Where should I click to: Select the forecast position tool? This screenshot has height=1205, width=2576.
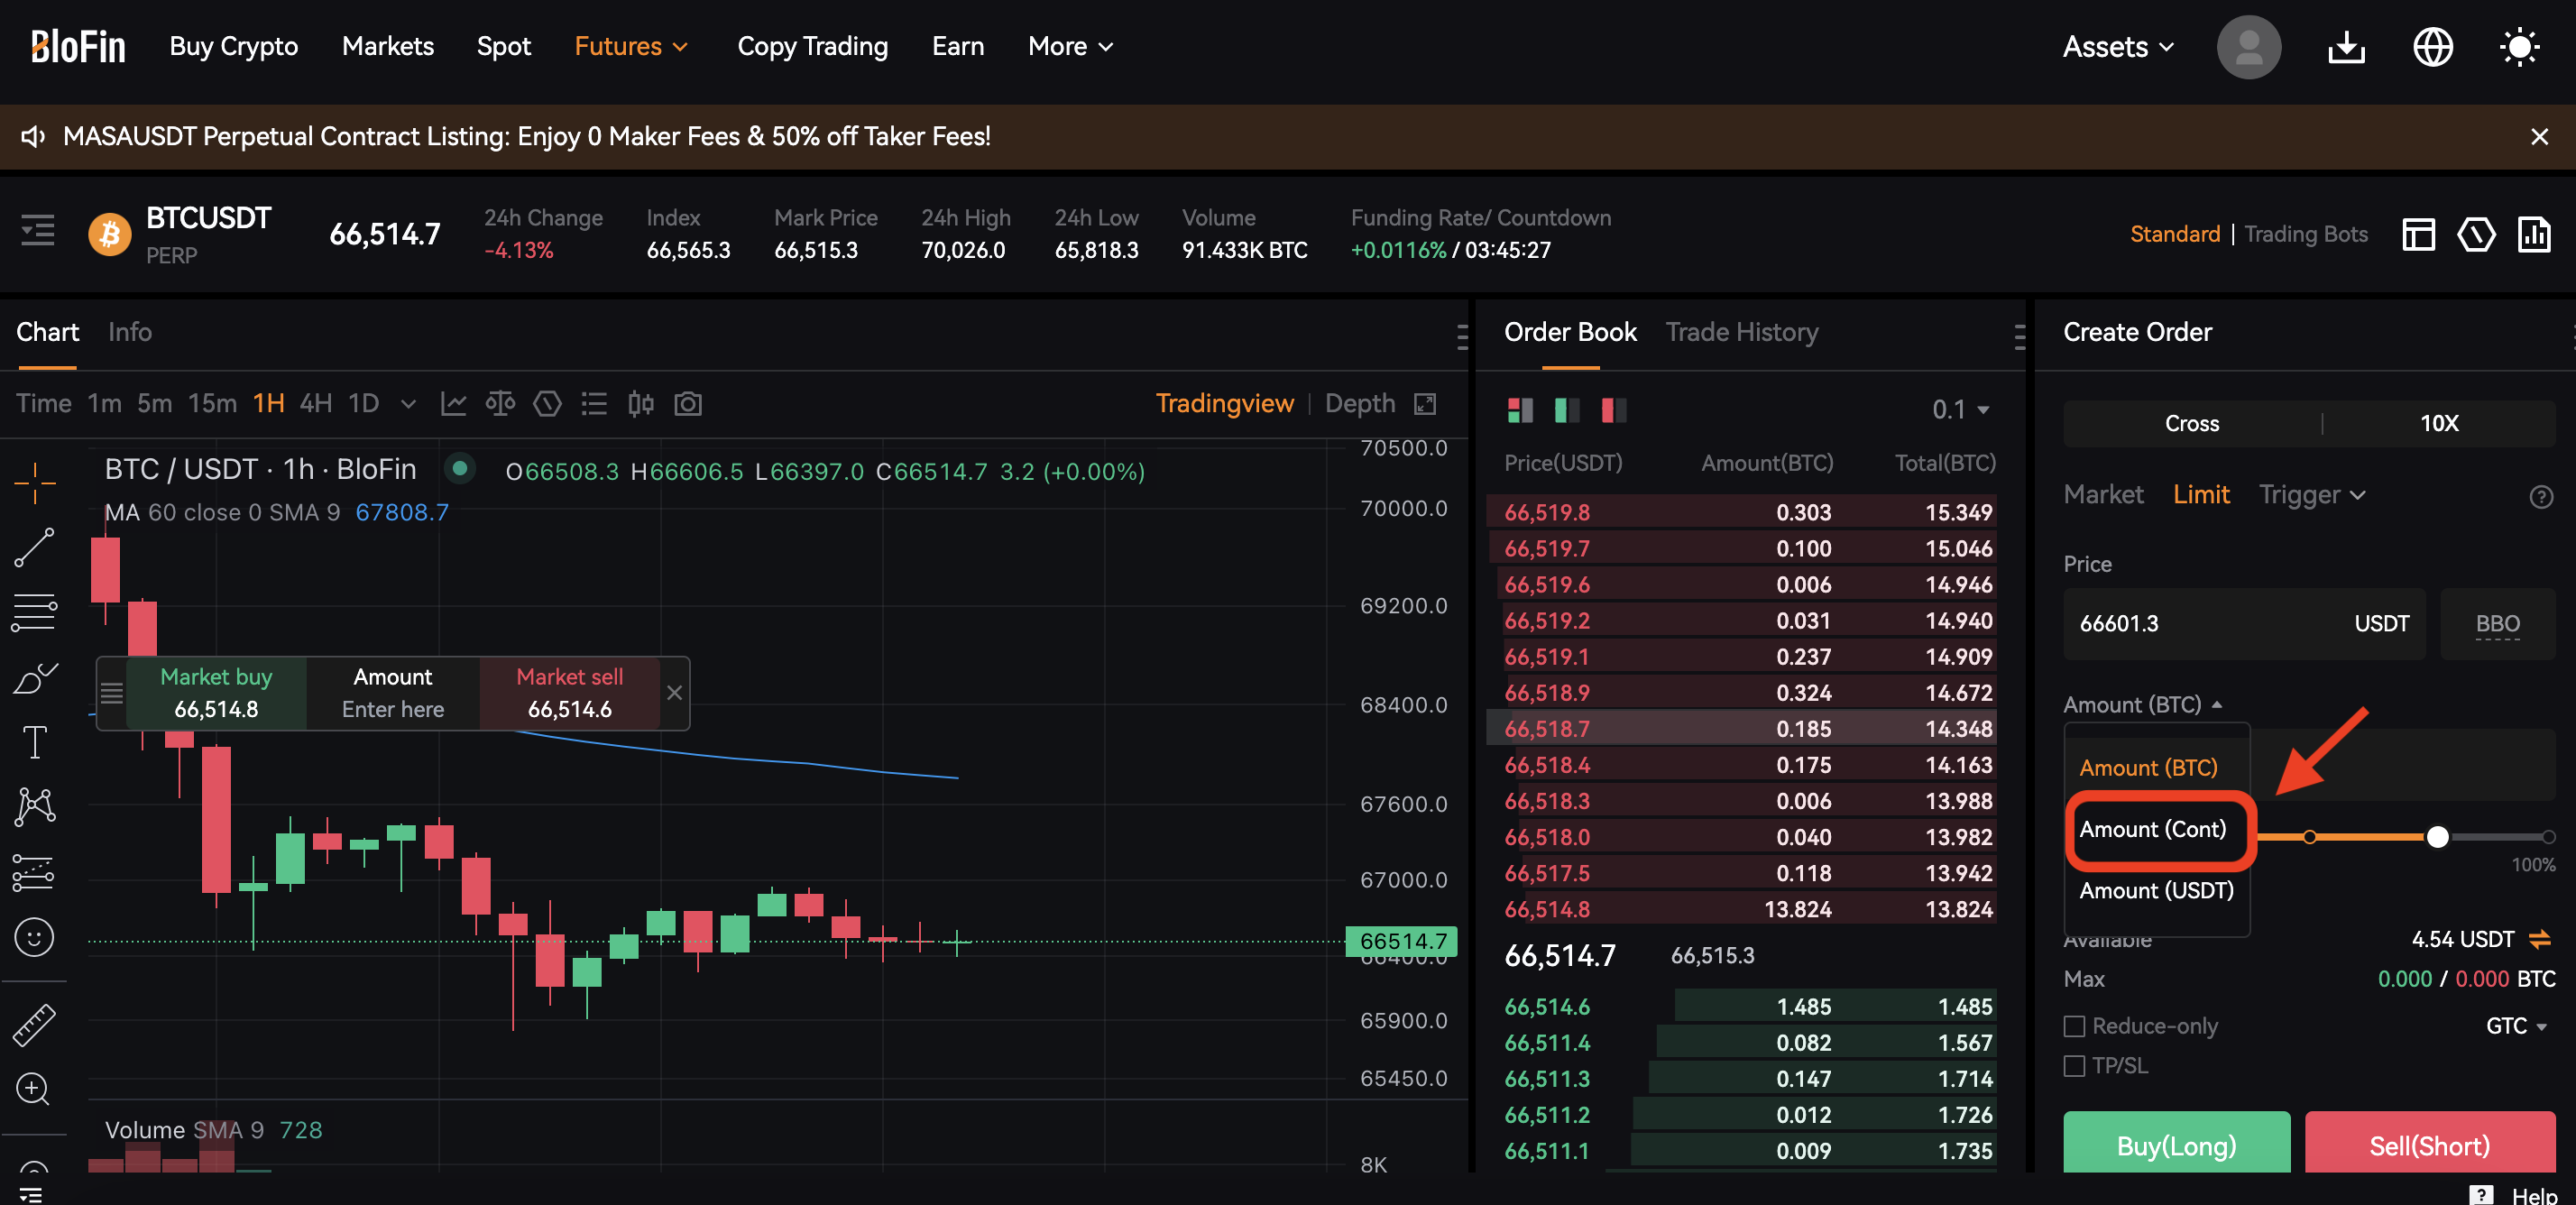click(33, 873)
